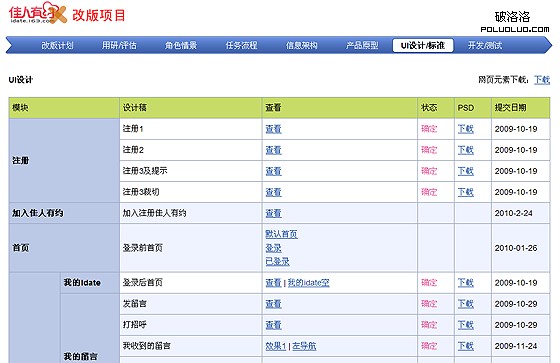Switch to the 产品原型 tab
Viewport: 560px width, 363px height.
click(362, 45)
